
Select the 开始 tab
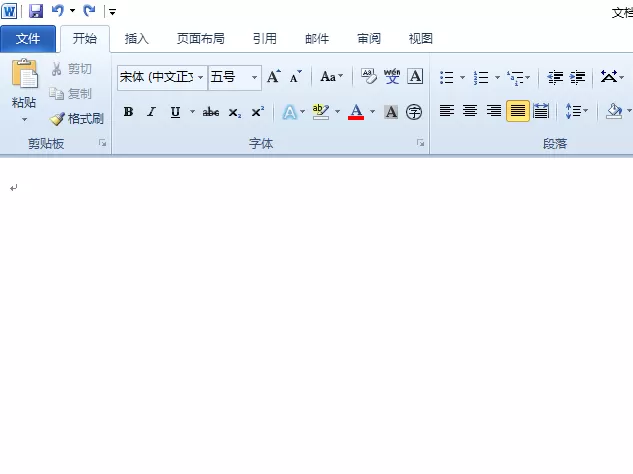pos(85,39)
